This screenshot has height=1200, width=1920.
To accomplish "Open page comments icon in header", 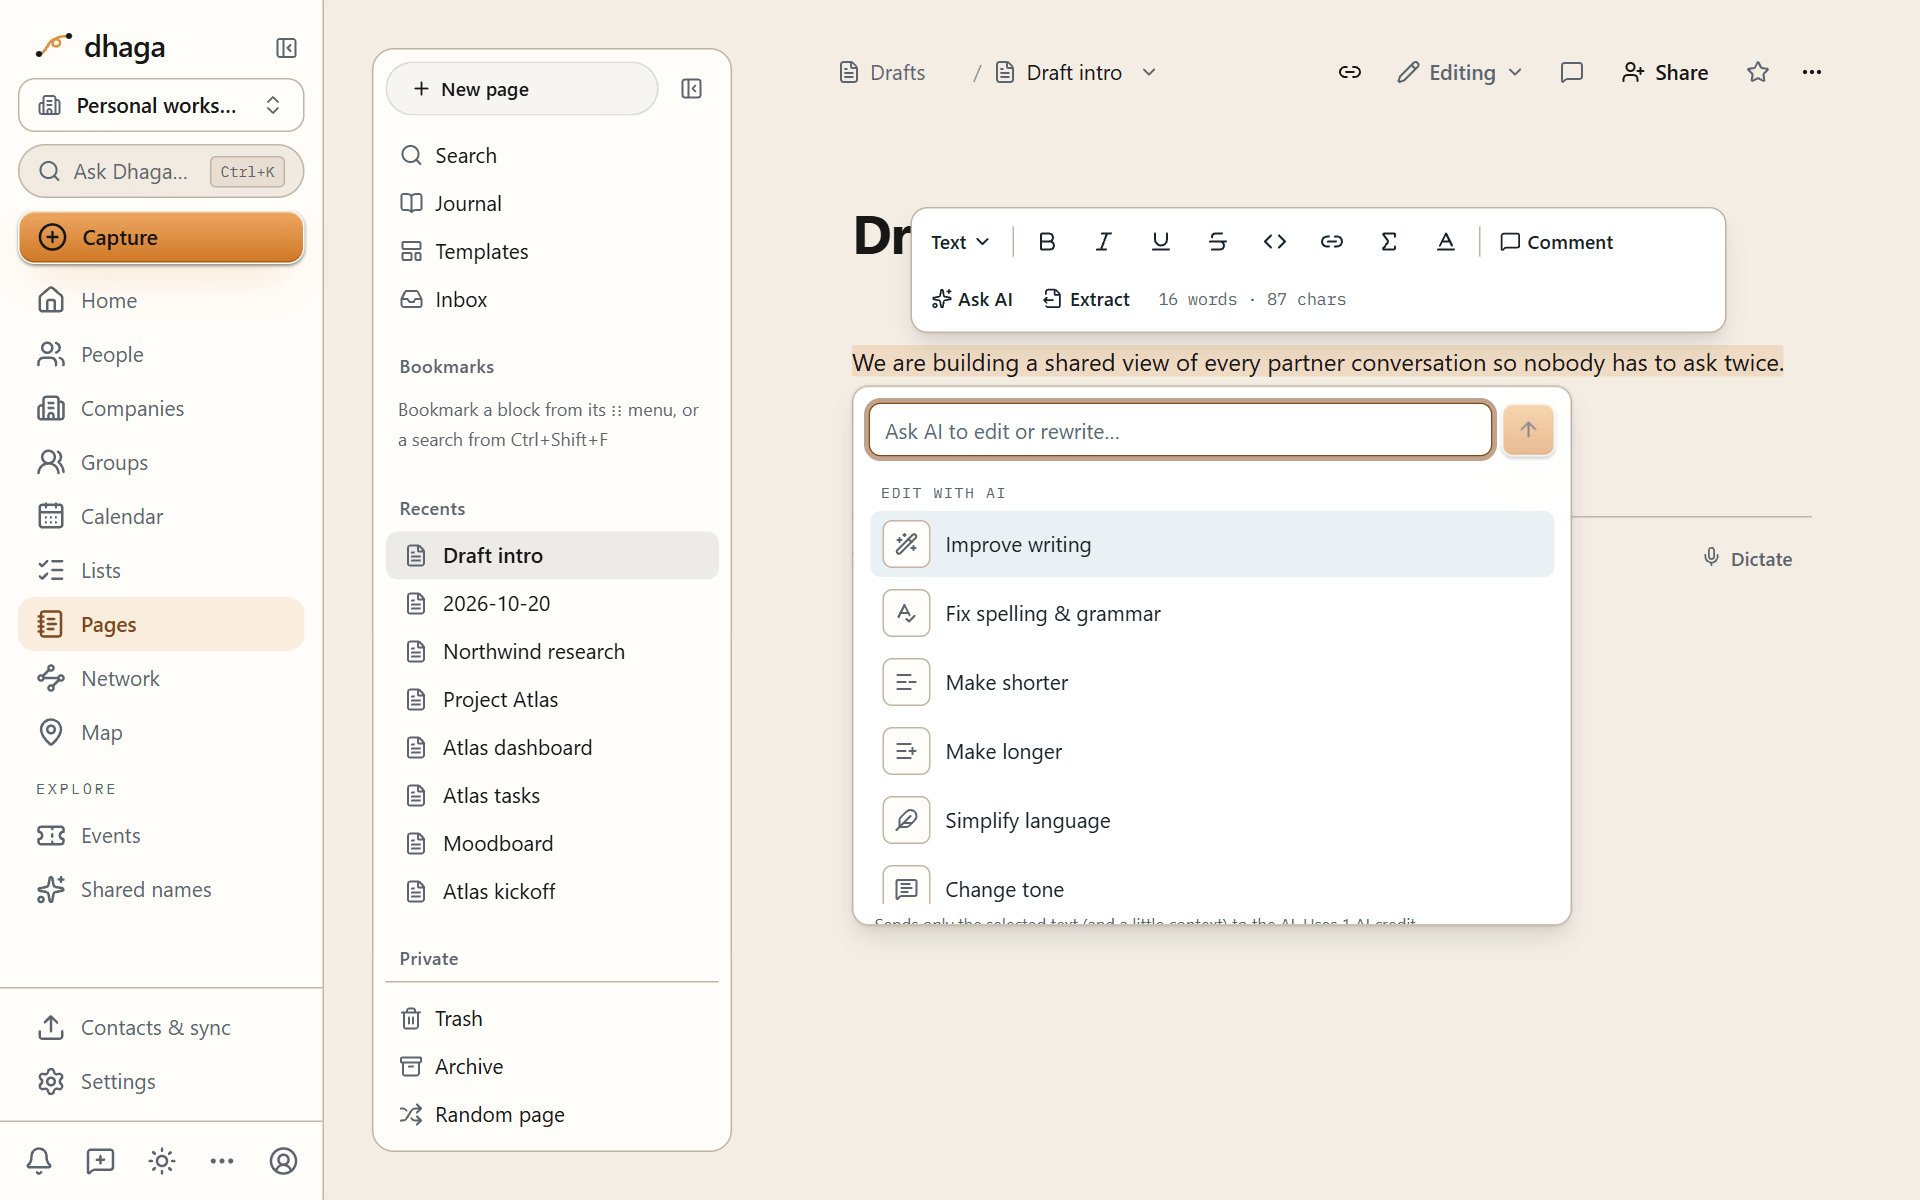I will pos(1572,72).
